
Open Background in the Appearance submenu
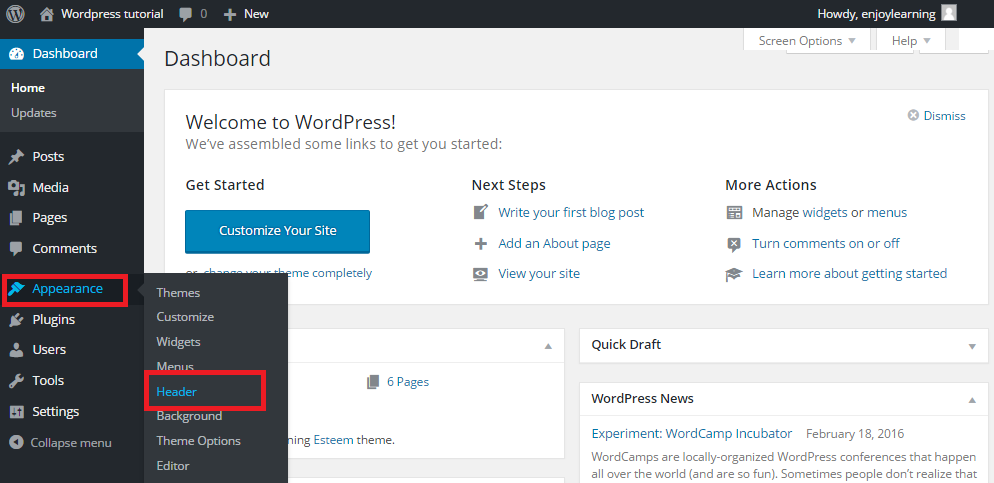click(x=189, y=416)
